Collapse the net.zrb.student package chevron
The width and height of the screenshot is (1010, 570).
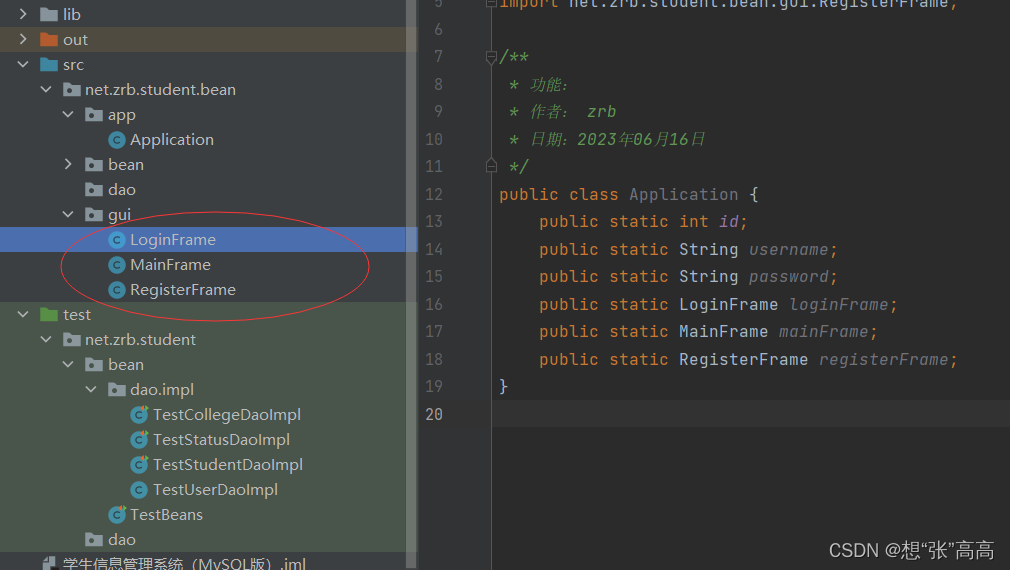click(46, 339)
